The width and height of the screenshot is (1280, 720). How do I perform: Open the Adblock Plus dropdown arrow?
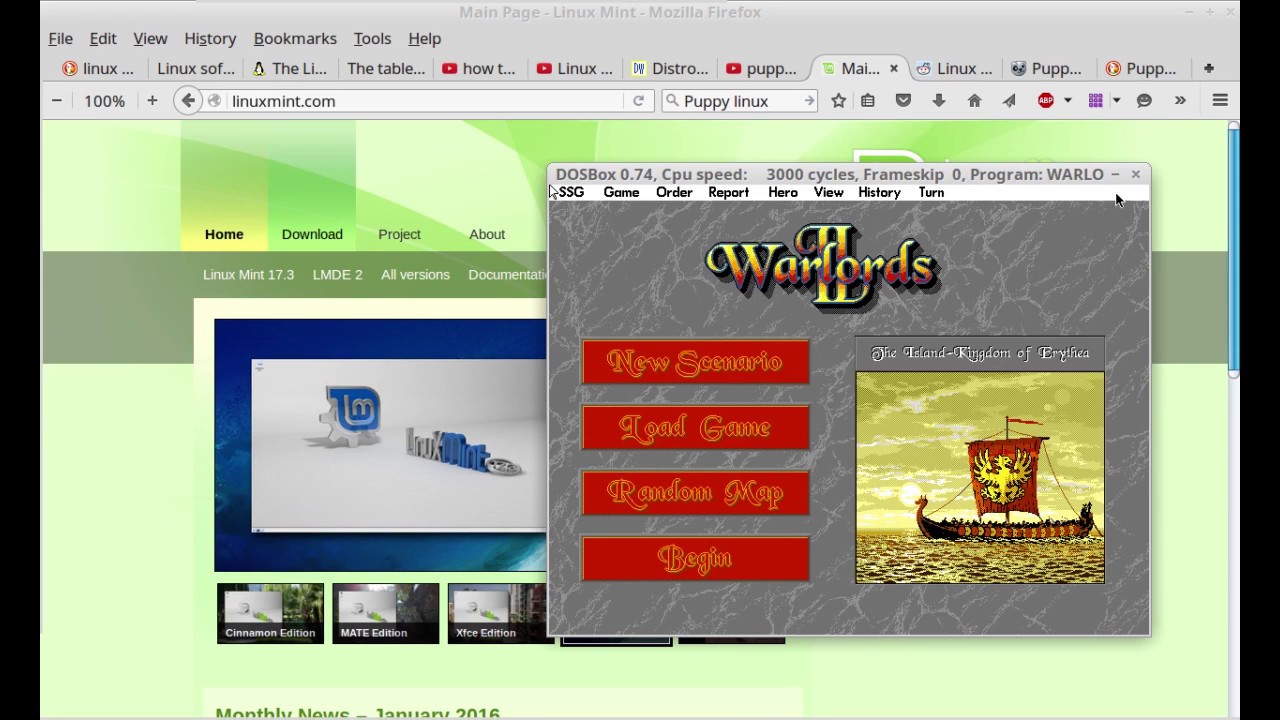[x=1067, y=100]
